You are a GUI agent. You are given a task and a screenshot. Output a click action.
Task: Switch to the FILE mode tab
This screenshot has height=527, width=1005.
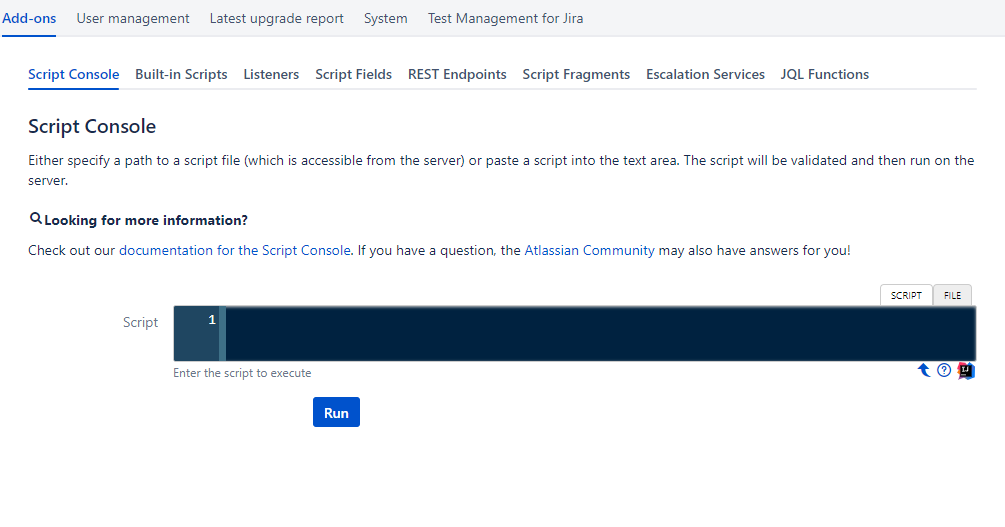pyautogui.click(x=952, y=296)
